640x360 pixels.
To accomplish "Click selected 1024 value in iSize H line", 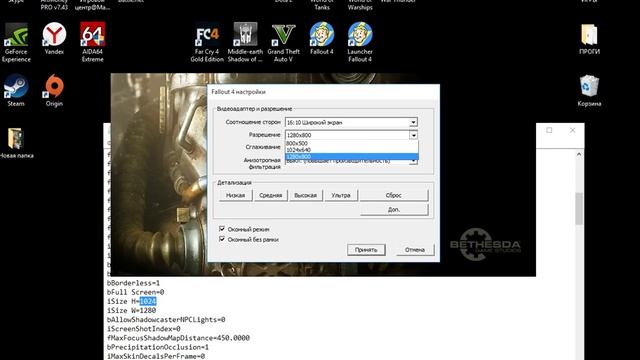I will (x=148, y=301).
